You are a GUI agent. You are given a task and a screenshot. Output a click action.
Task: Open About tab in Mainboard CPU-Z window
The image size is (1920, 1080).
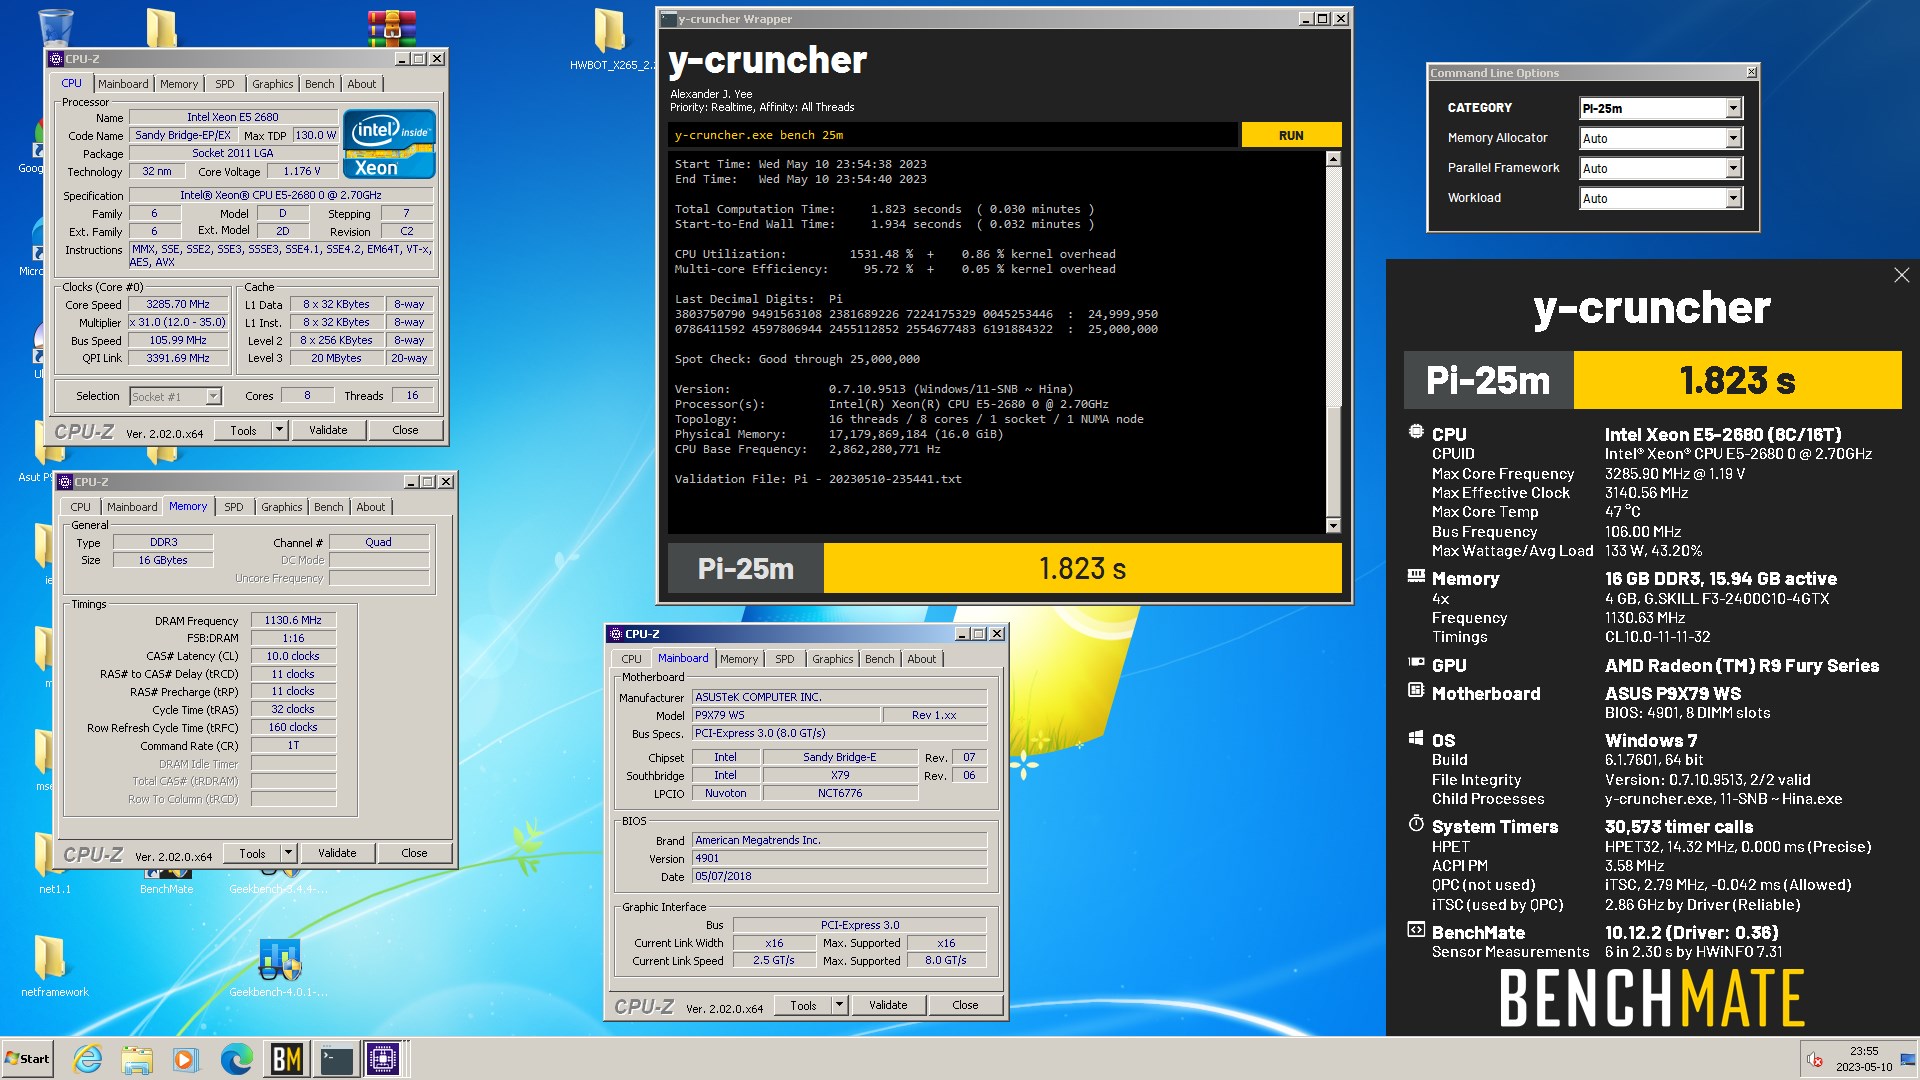(922, 659)
